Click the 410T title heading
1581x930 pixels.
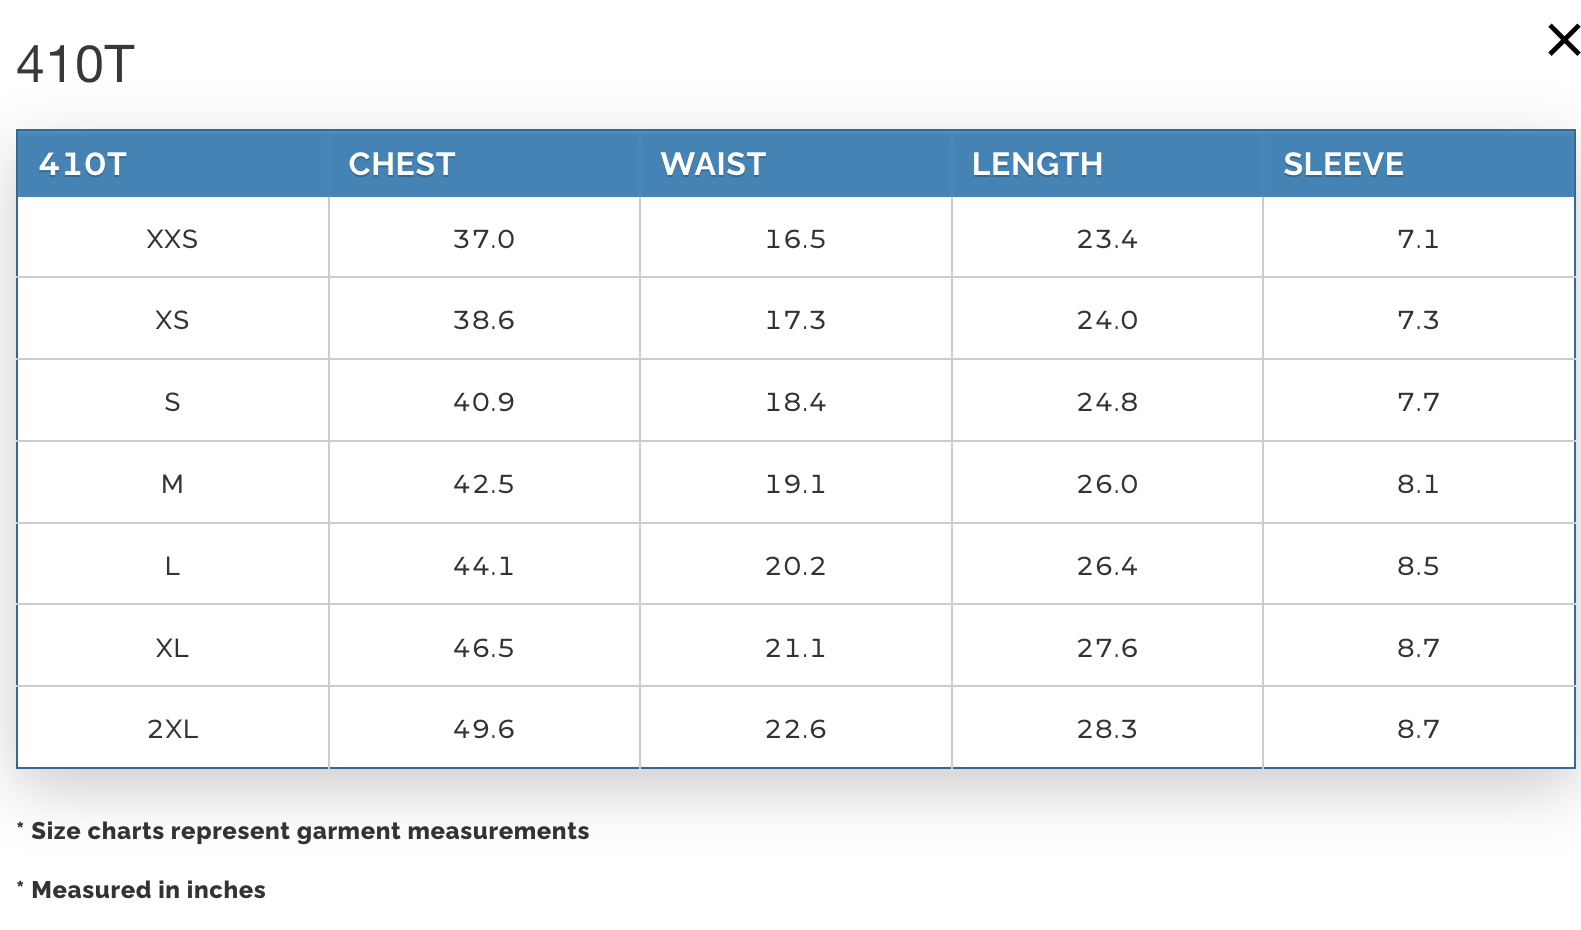click(76, 65)
